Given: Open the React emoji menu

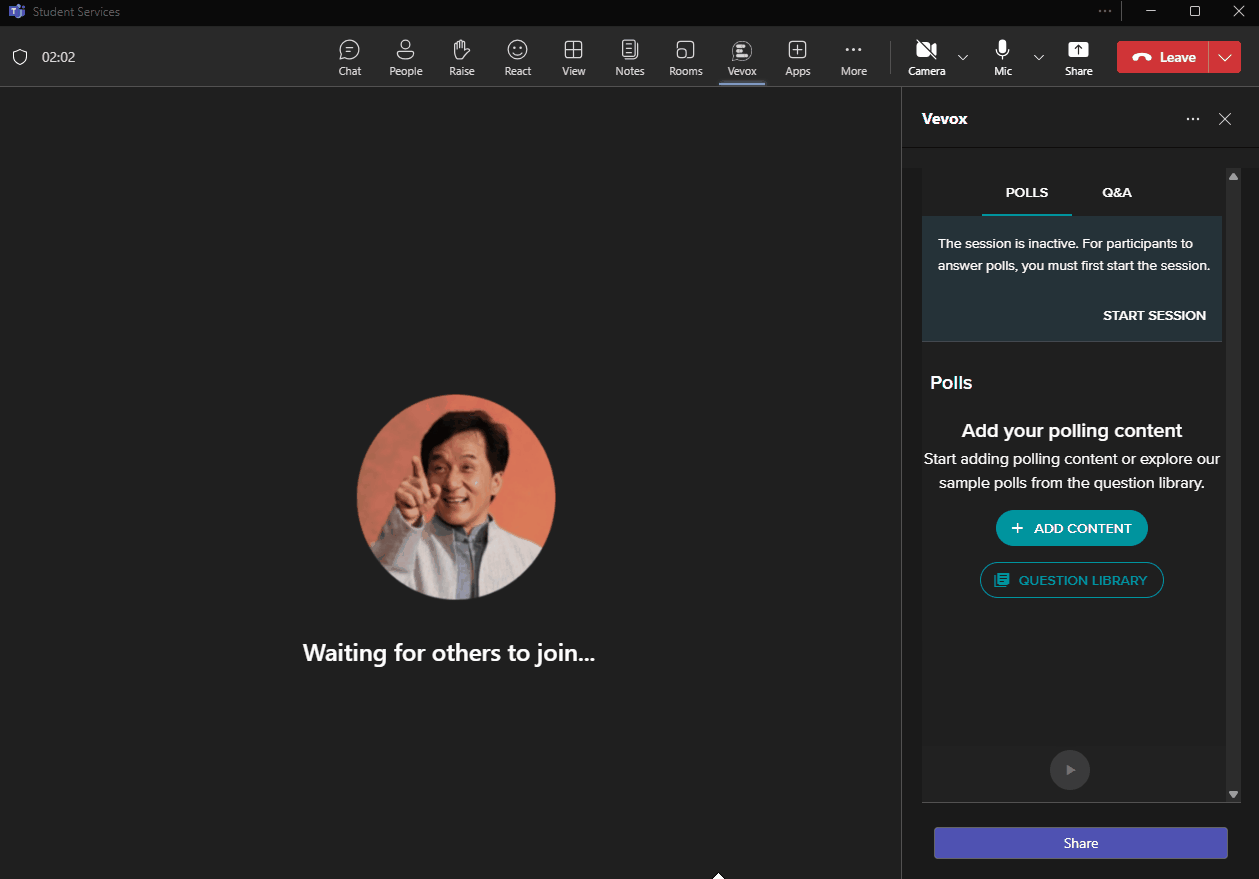Looking at the screenshot, I should point(518,57).
